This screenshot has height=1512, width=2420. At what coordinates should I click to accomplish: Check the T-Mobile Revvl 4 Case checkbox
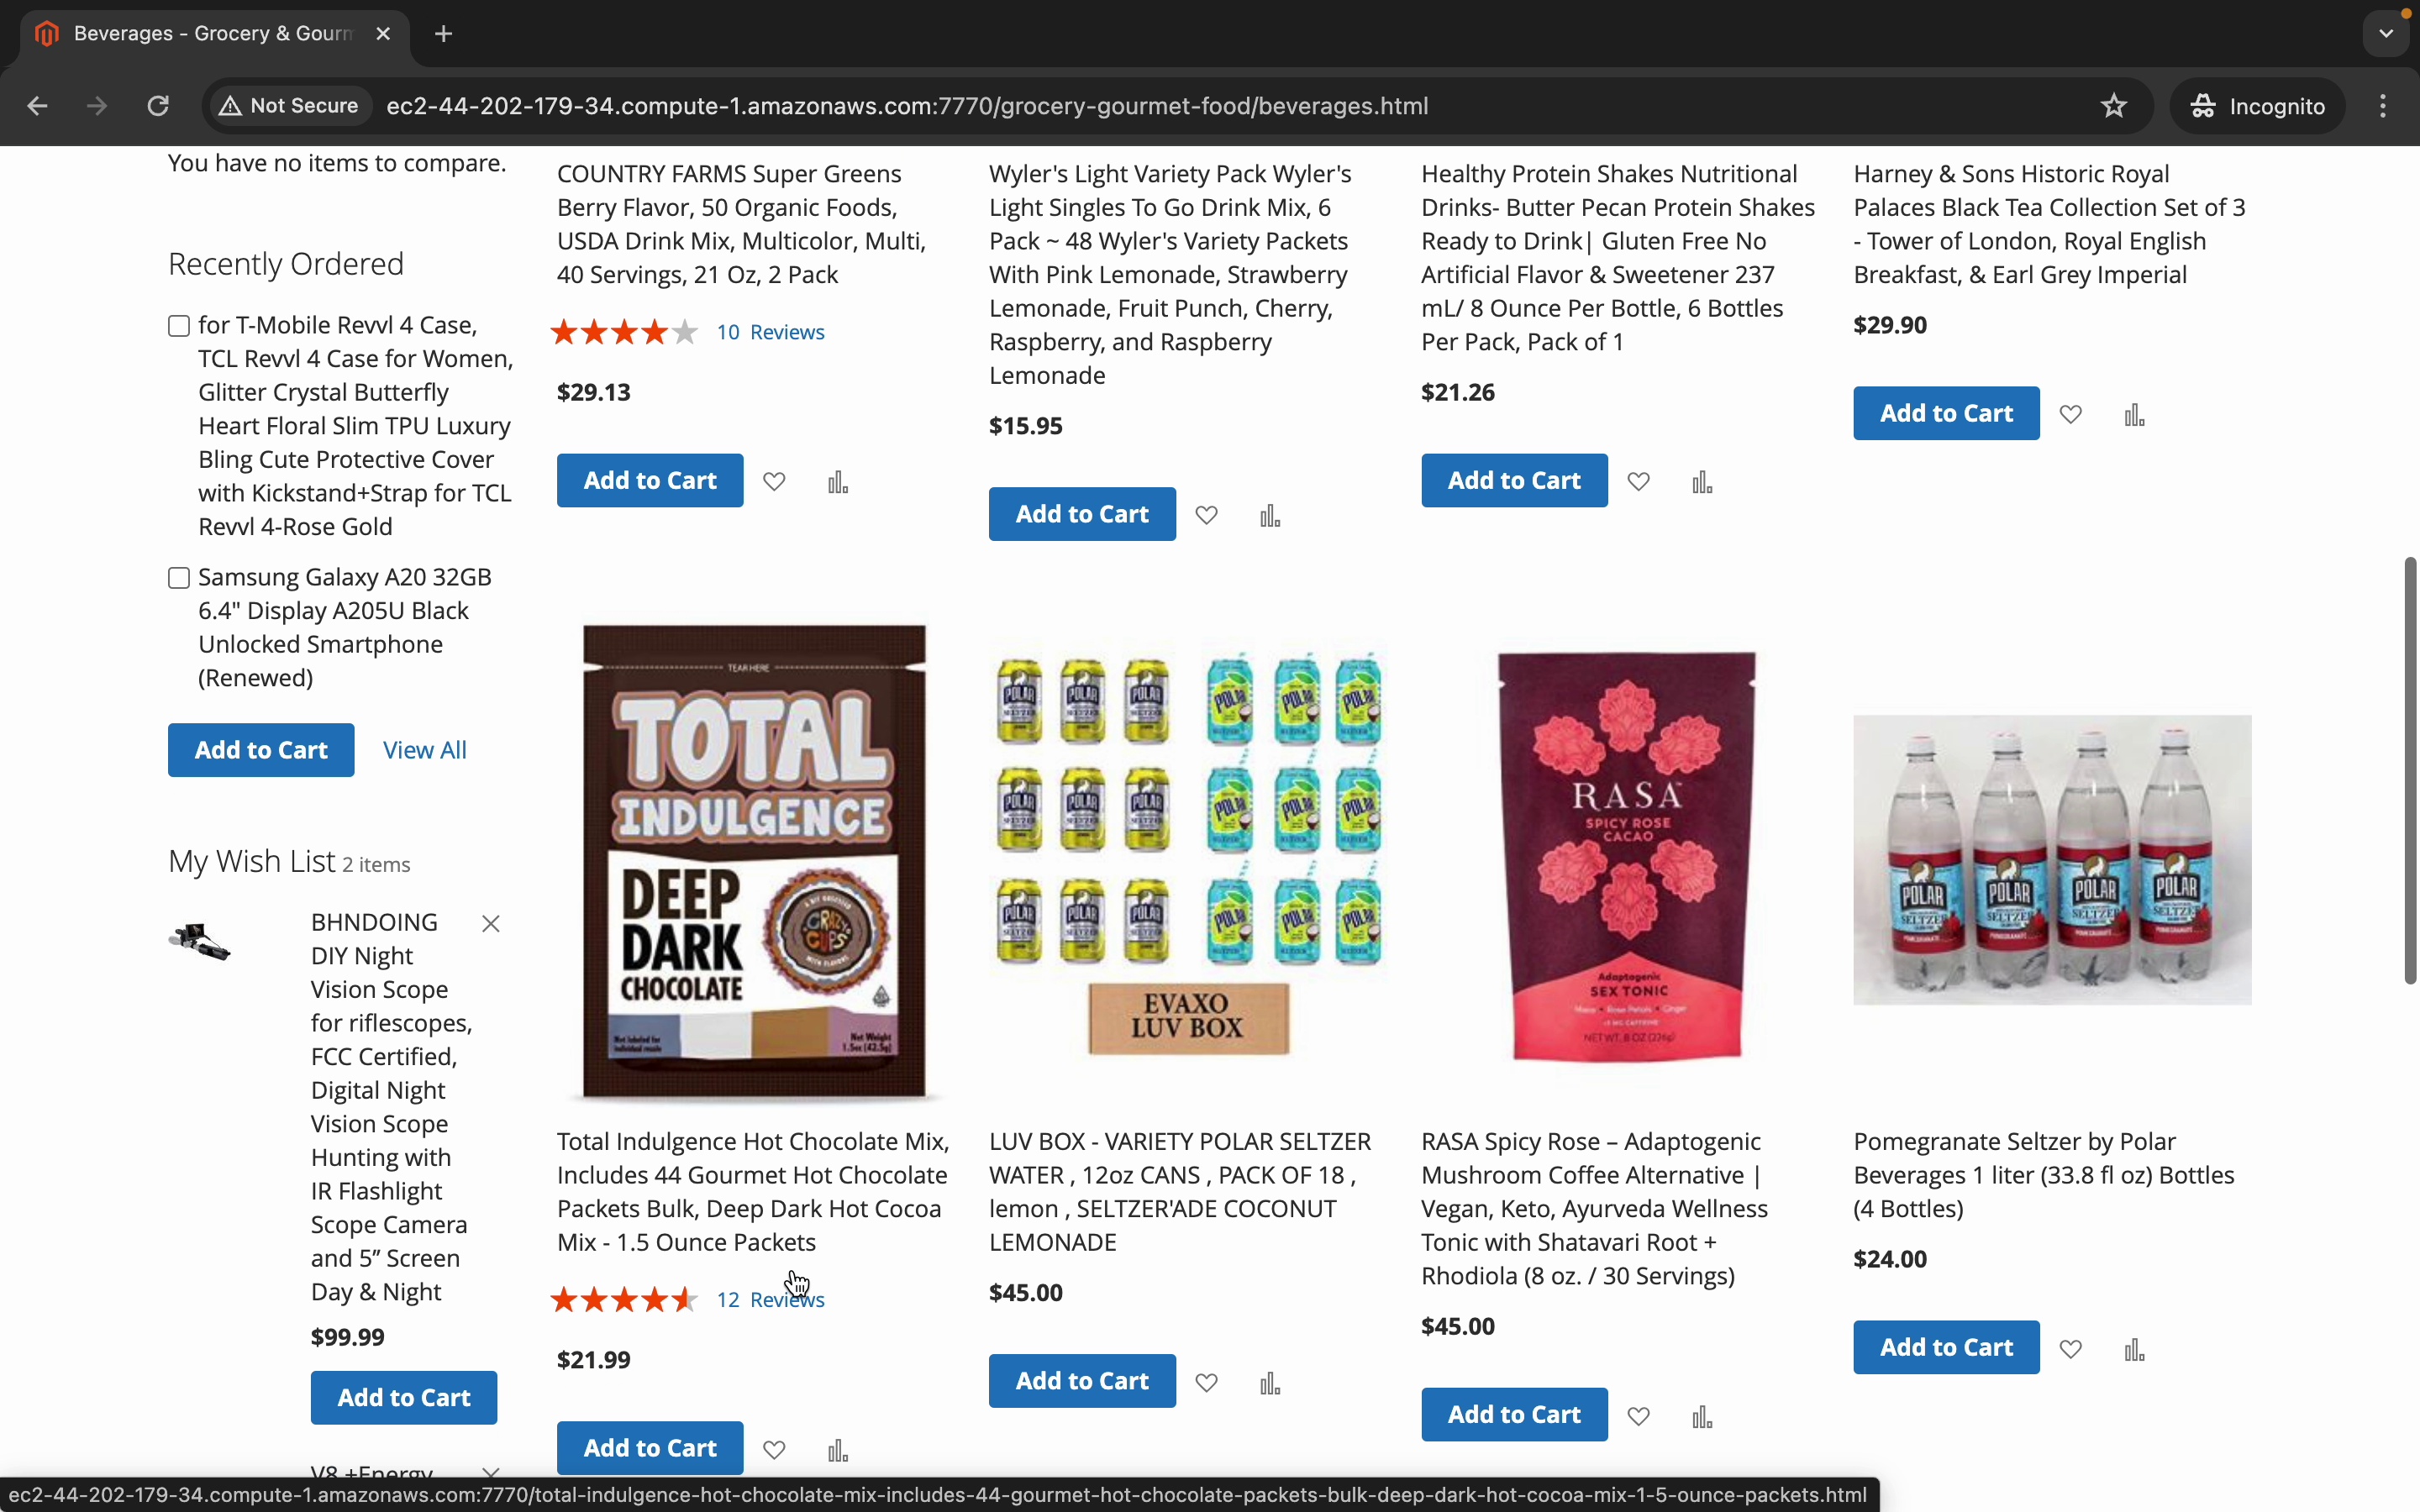click(179, 326)
